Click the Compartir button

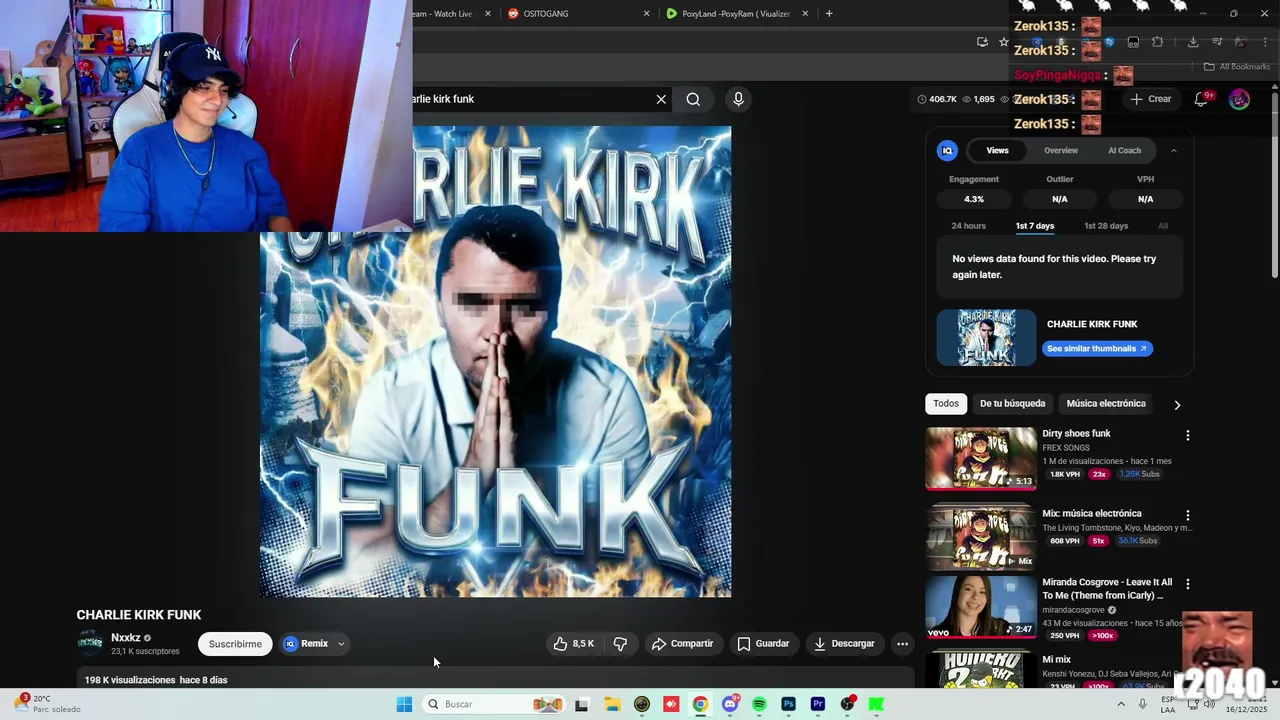682,644
